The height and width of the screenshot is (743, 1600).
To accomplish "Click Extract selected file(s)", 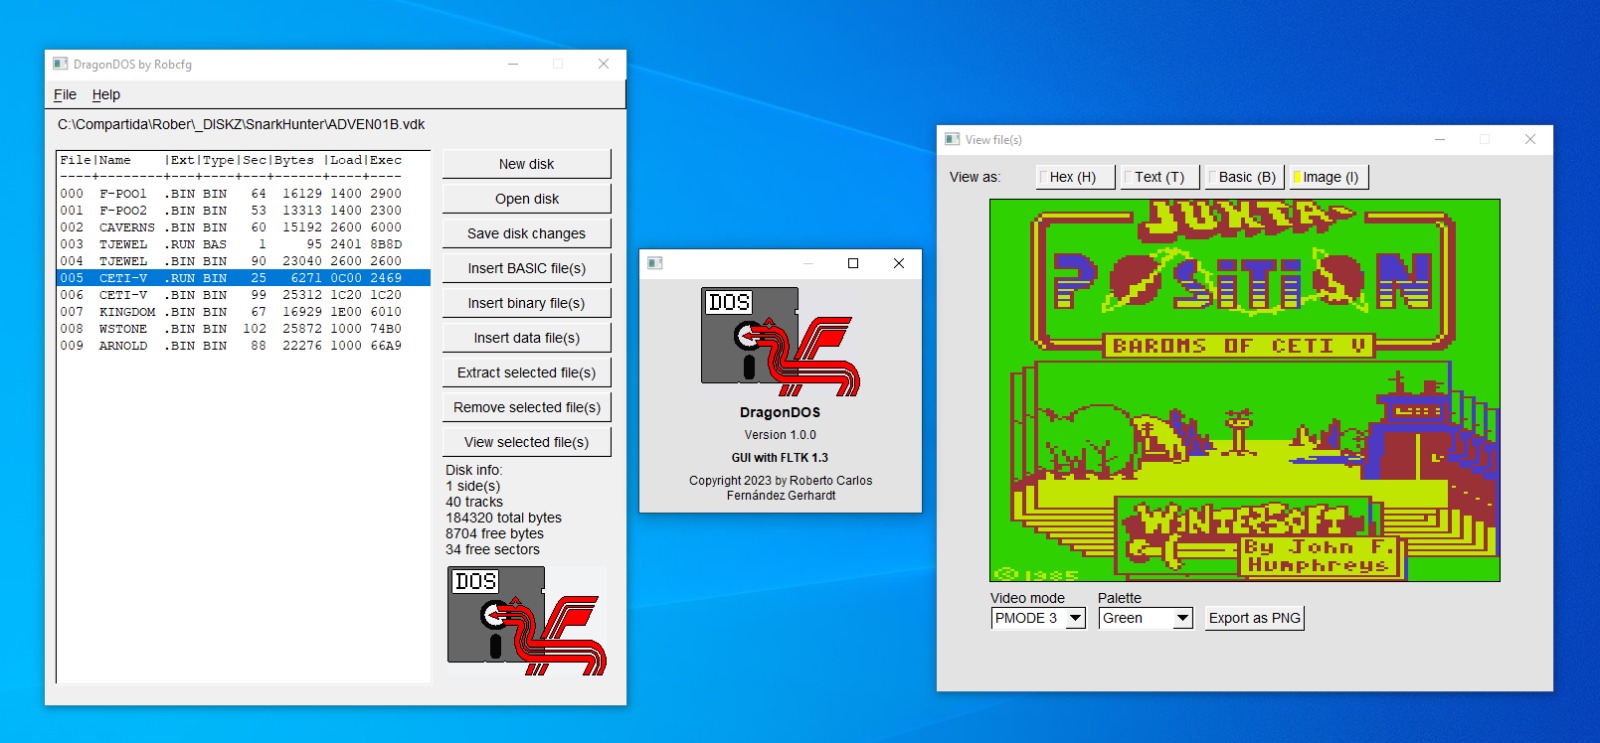I will pyautogui.click(x=527, y=373).
